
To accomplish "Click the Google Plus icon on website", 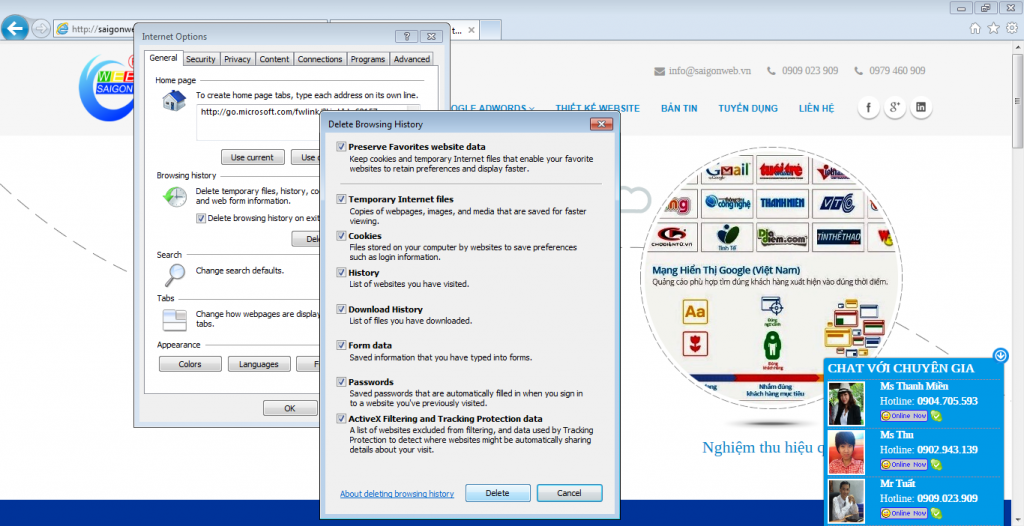I will [x=895, y=108].
